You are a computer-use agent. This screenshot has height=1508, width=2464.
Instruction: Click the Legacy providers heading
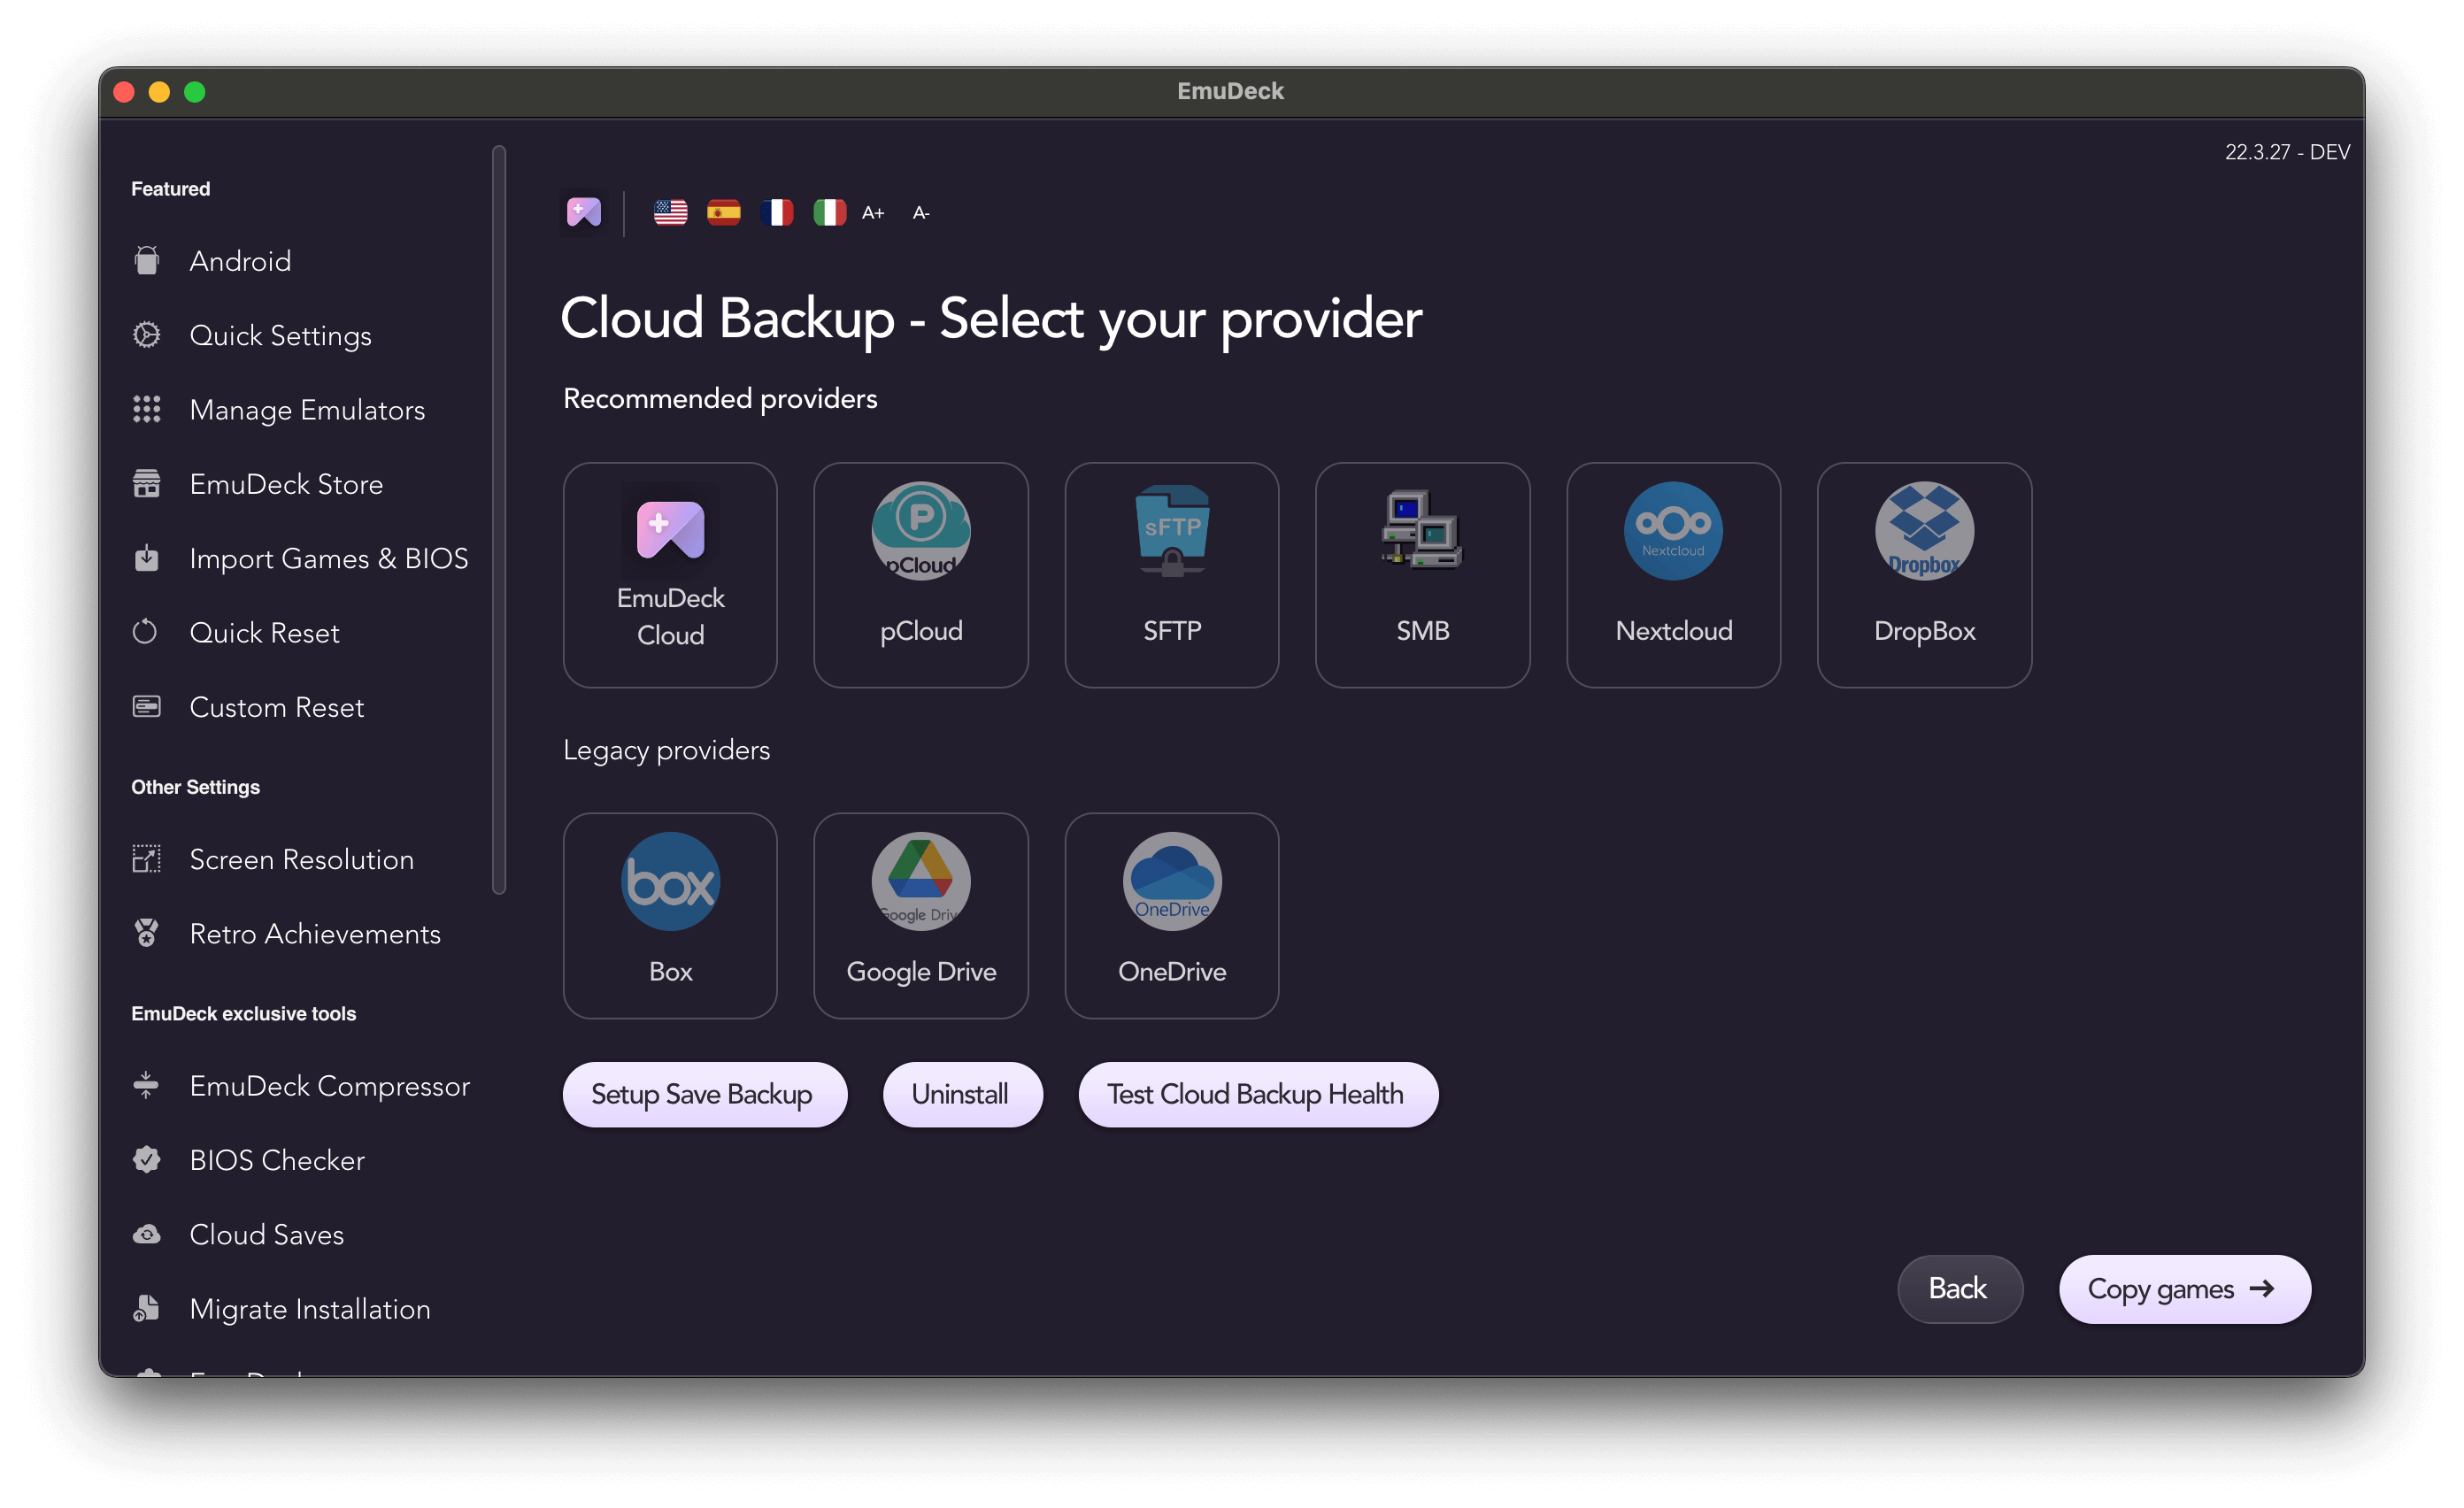[x=666, y=750]
